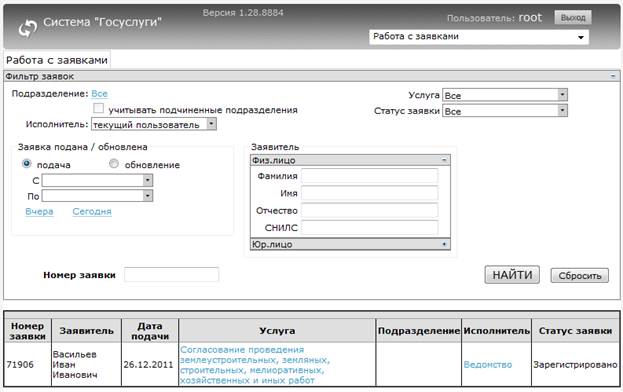Click request number 71906 cell
623x392 pixels.
click(x=27, y=365)
